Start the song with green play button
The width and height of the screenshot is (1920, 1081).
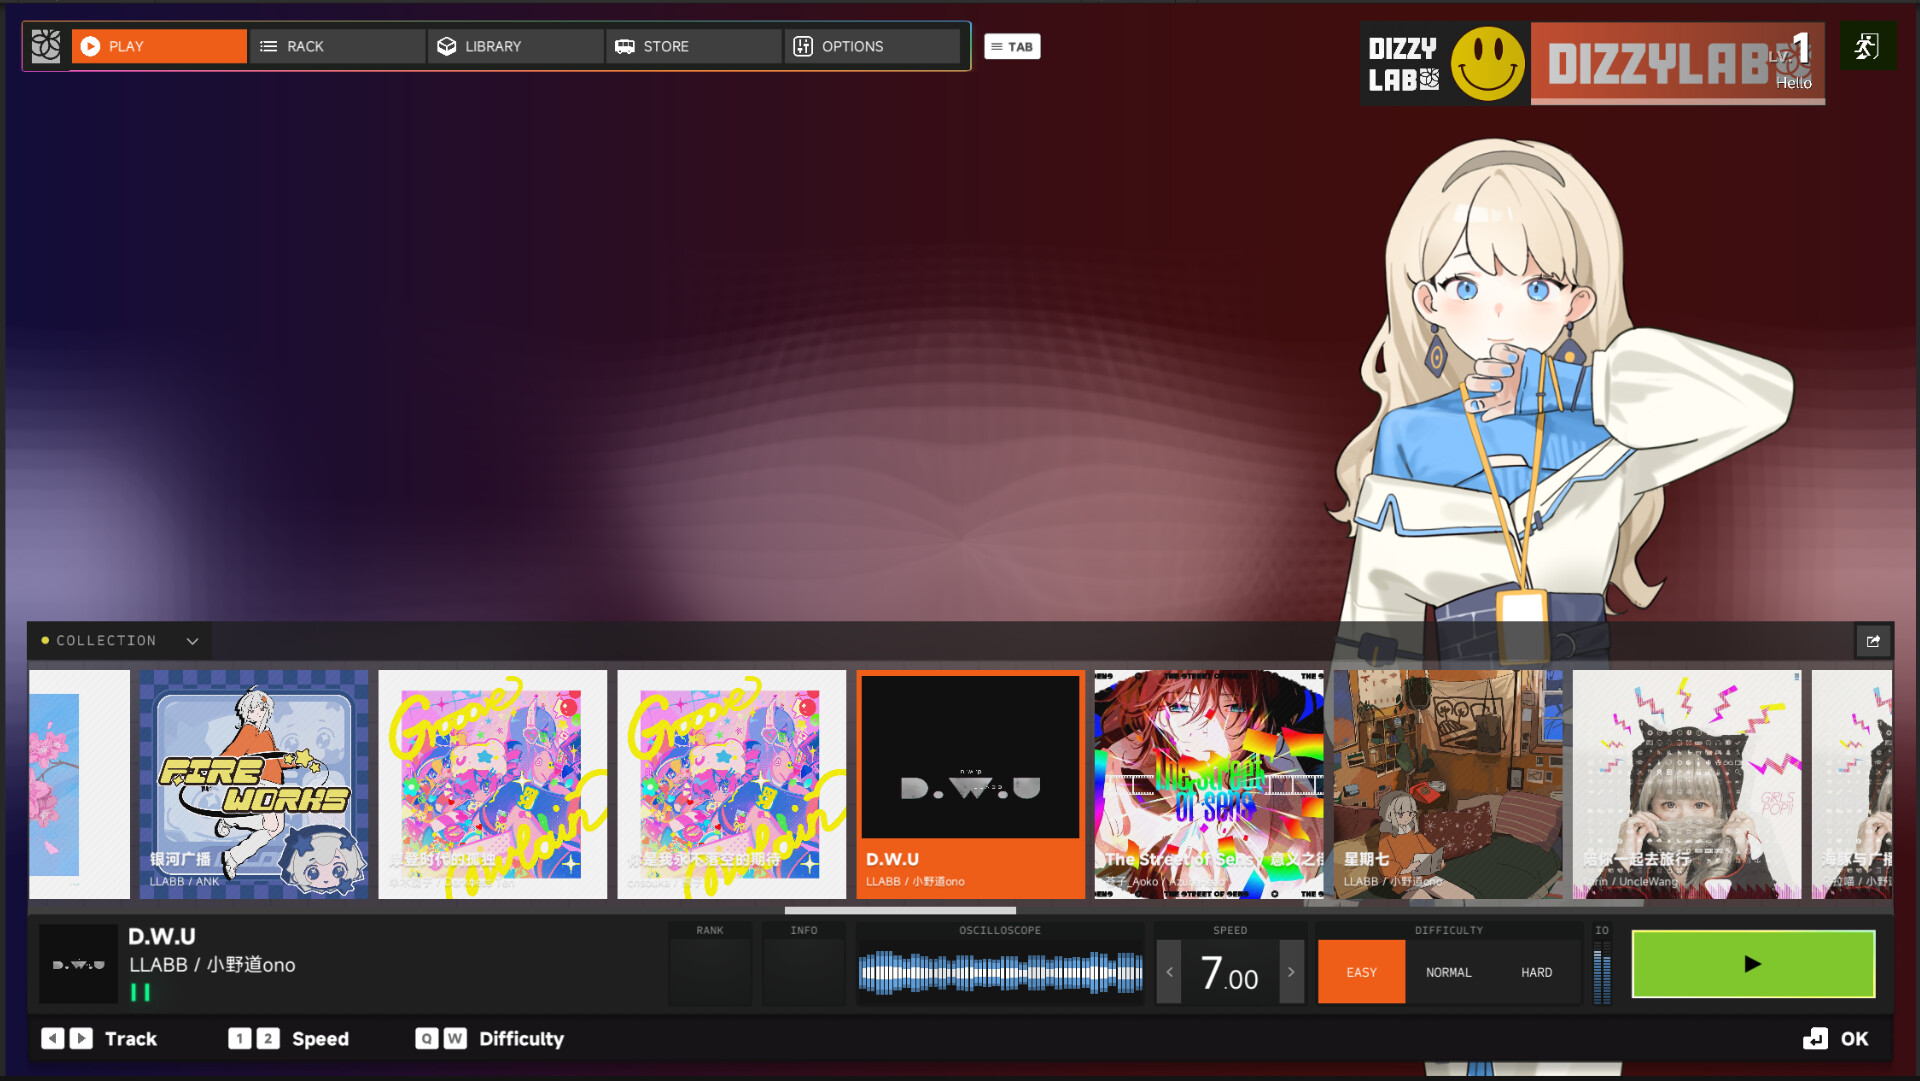point(1753,964)
